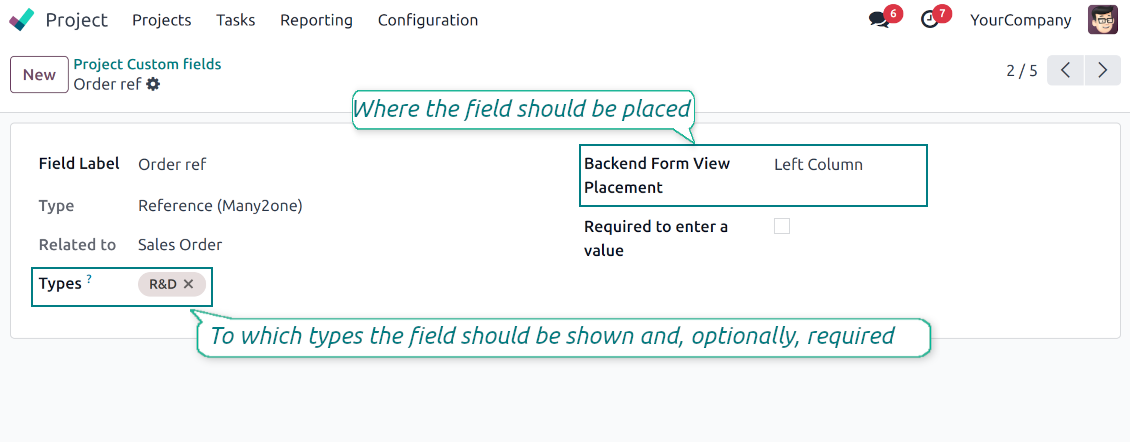Open Backend Form View Placement dropdown
Viewport: 1130px width, 442px height.
(845, 165)
